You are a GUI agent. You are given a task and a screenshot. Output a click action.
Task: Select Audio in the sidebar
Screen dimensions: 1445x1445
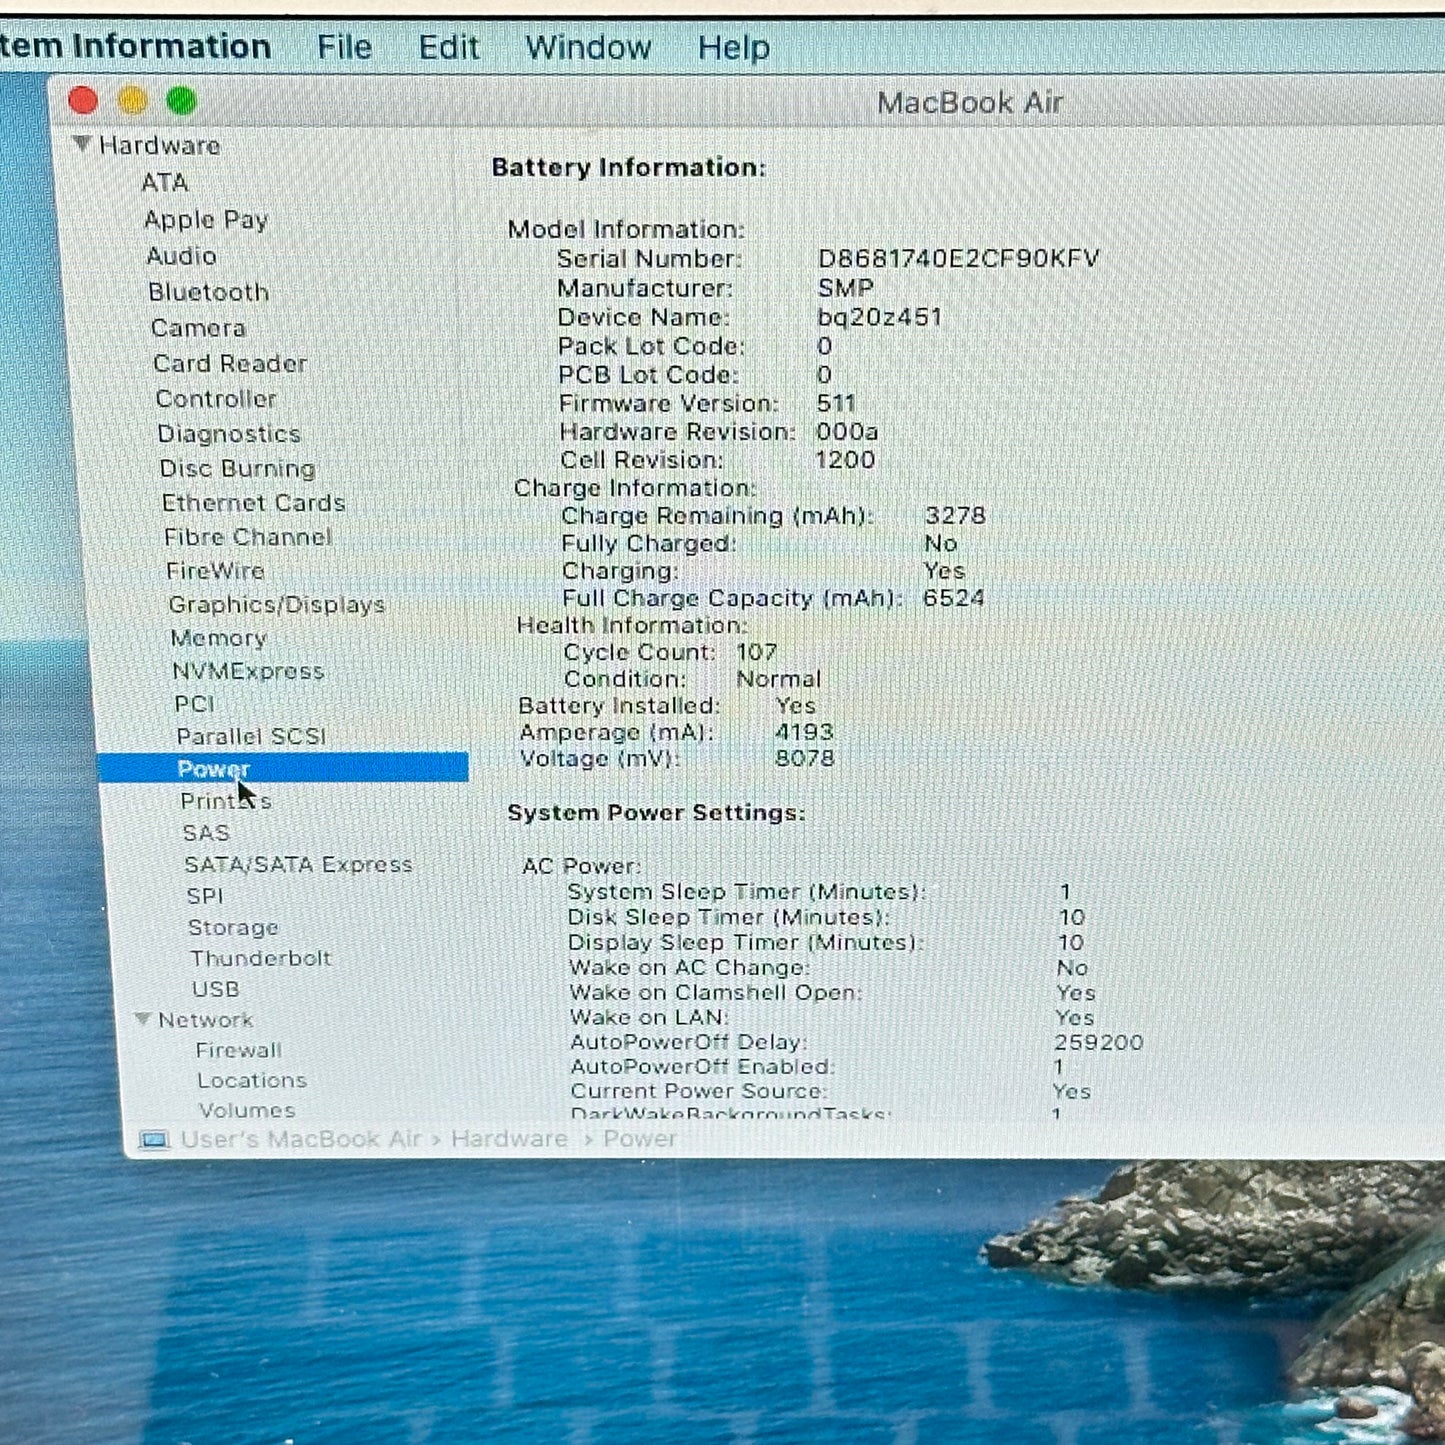[x=181, y=256]
